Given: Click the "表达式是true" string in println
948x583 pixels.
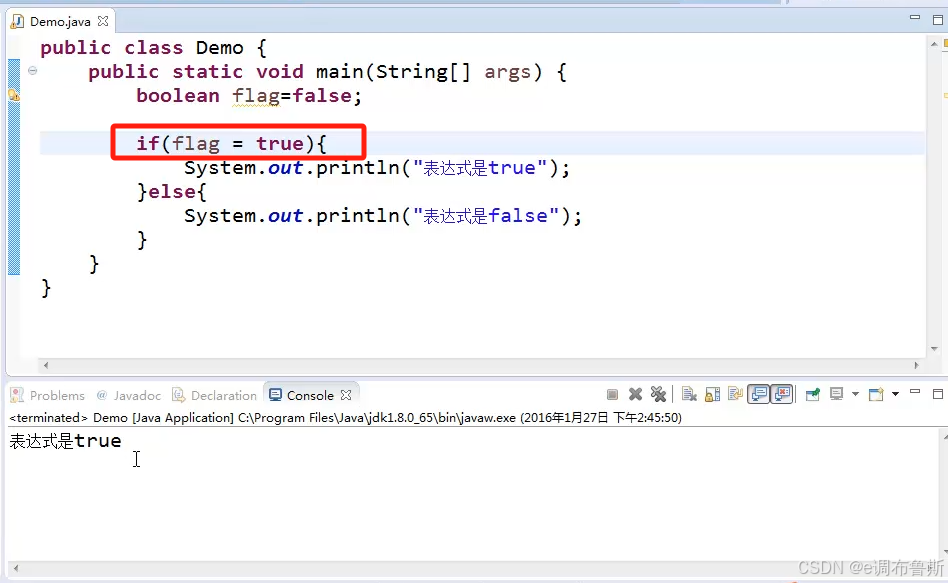Looking at the screenshot, I should point(480,168).
